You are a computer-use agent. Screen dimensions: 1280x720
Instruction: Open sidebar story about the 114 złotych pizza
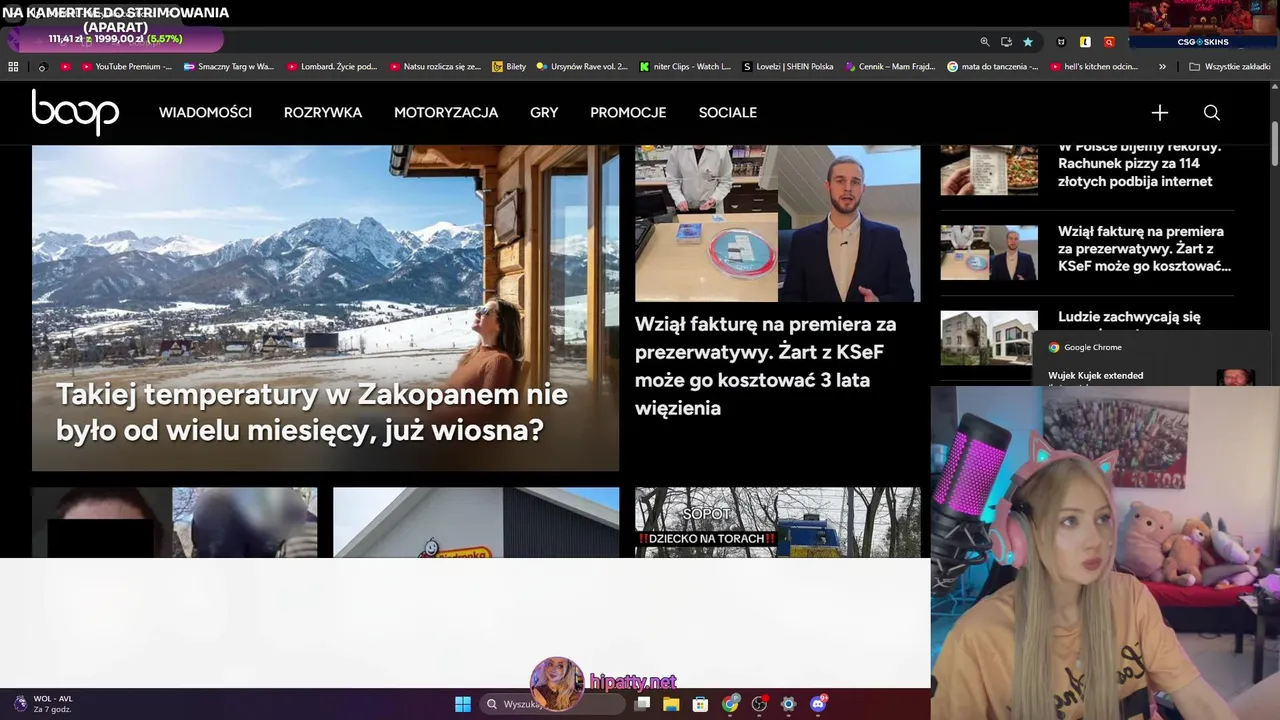[x=1140, y=164]
